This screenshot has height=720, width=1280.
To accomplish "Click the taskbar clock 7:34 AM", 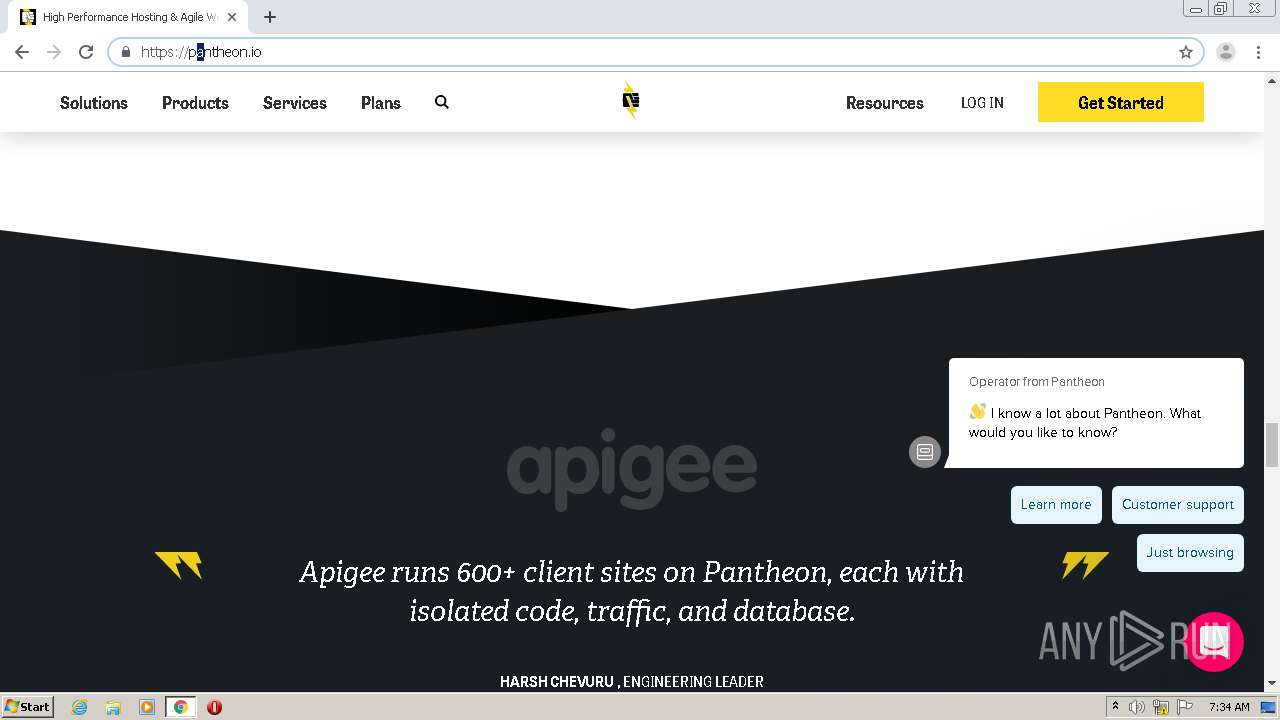I will (x=1229, y=707).
